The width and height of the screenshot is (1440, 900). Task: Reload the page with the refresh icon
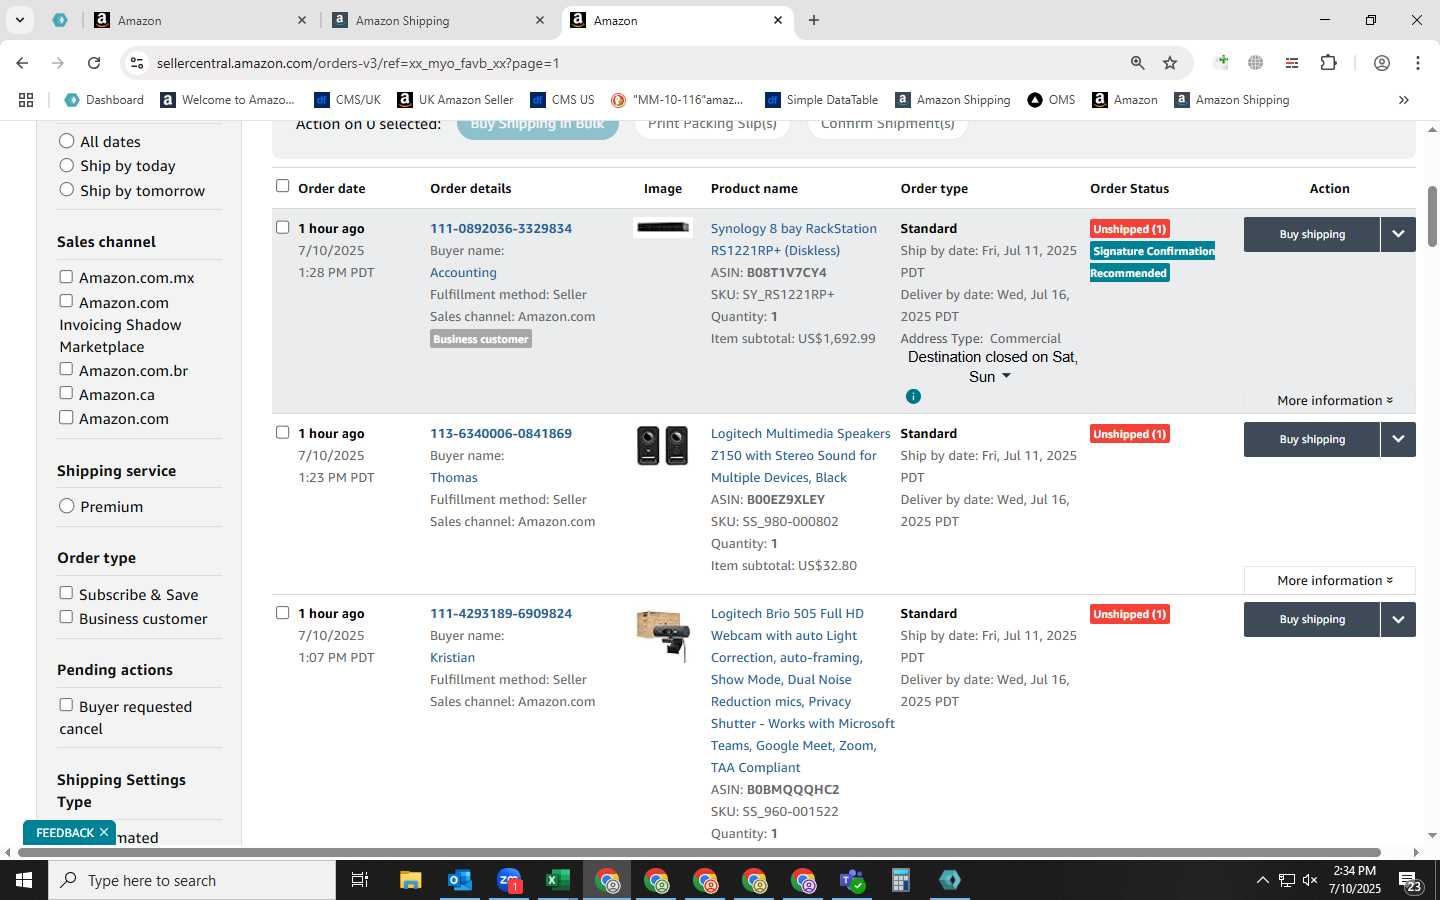pos(94,63)
